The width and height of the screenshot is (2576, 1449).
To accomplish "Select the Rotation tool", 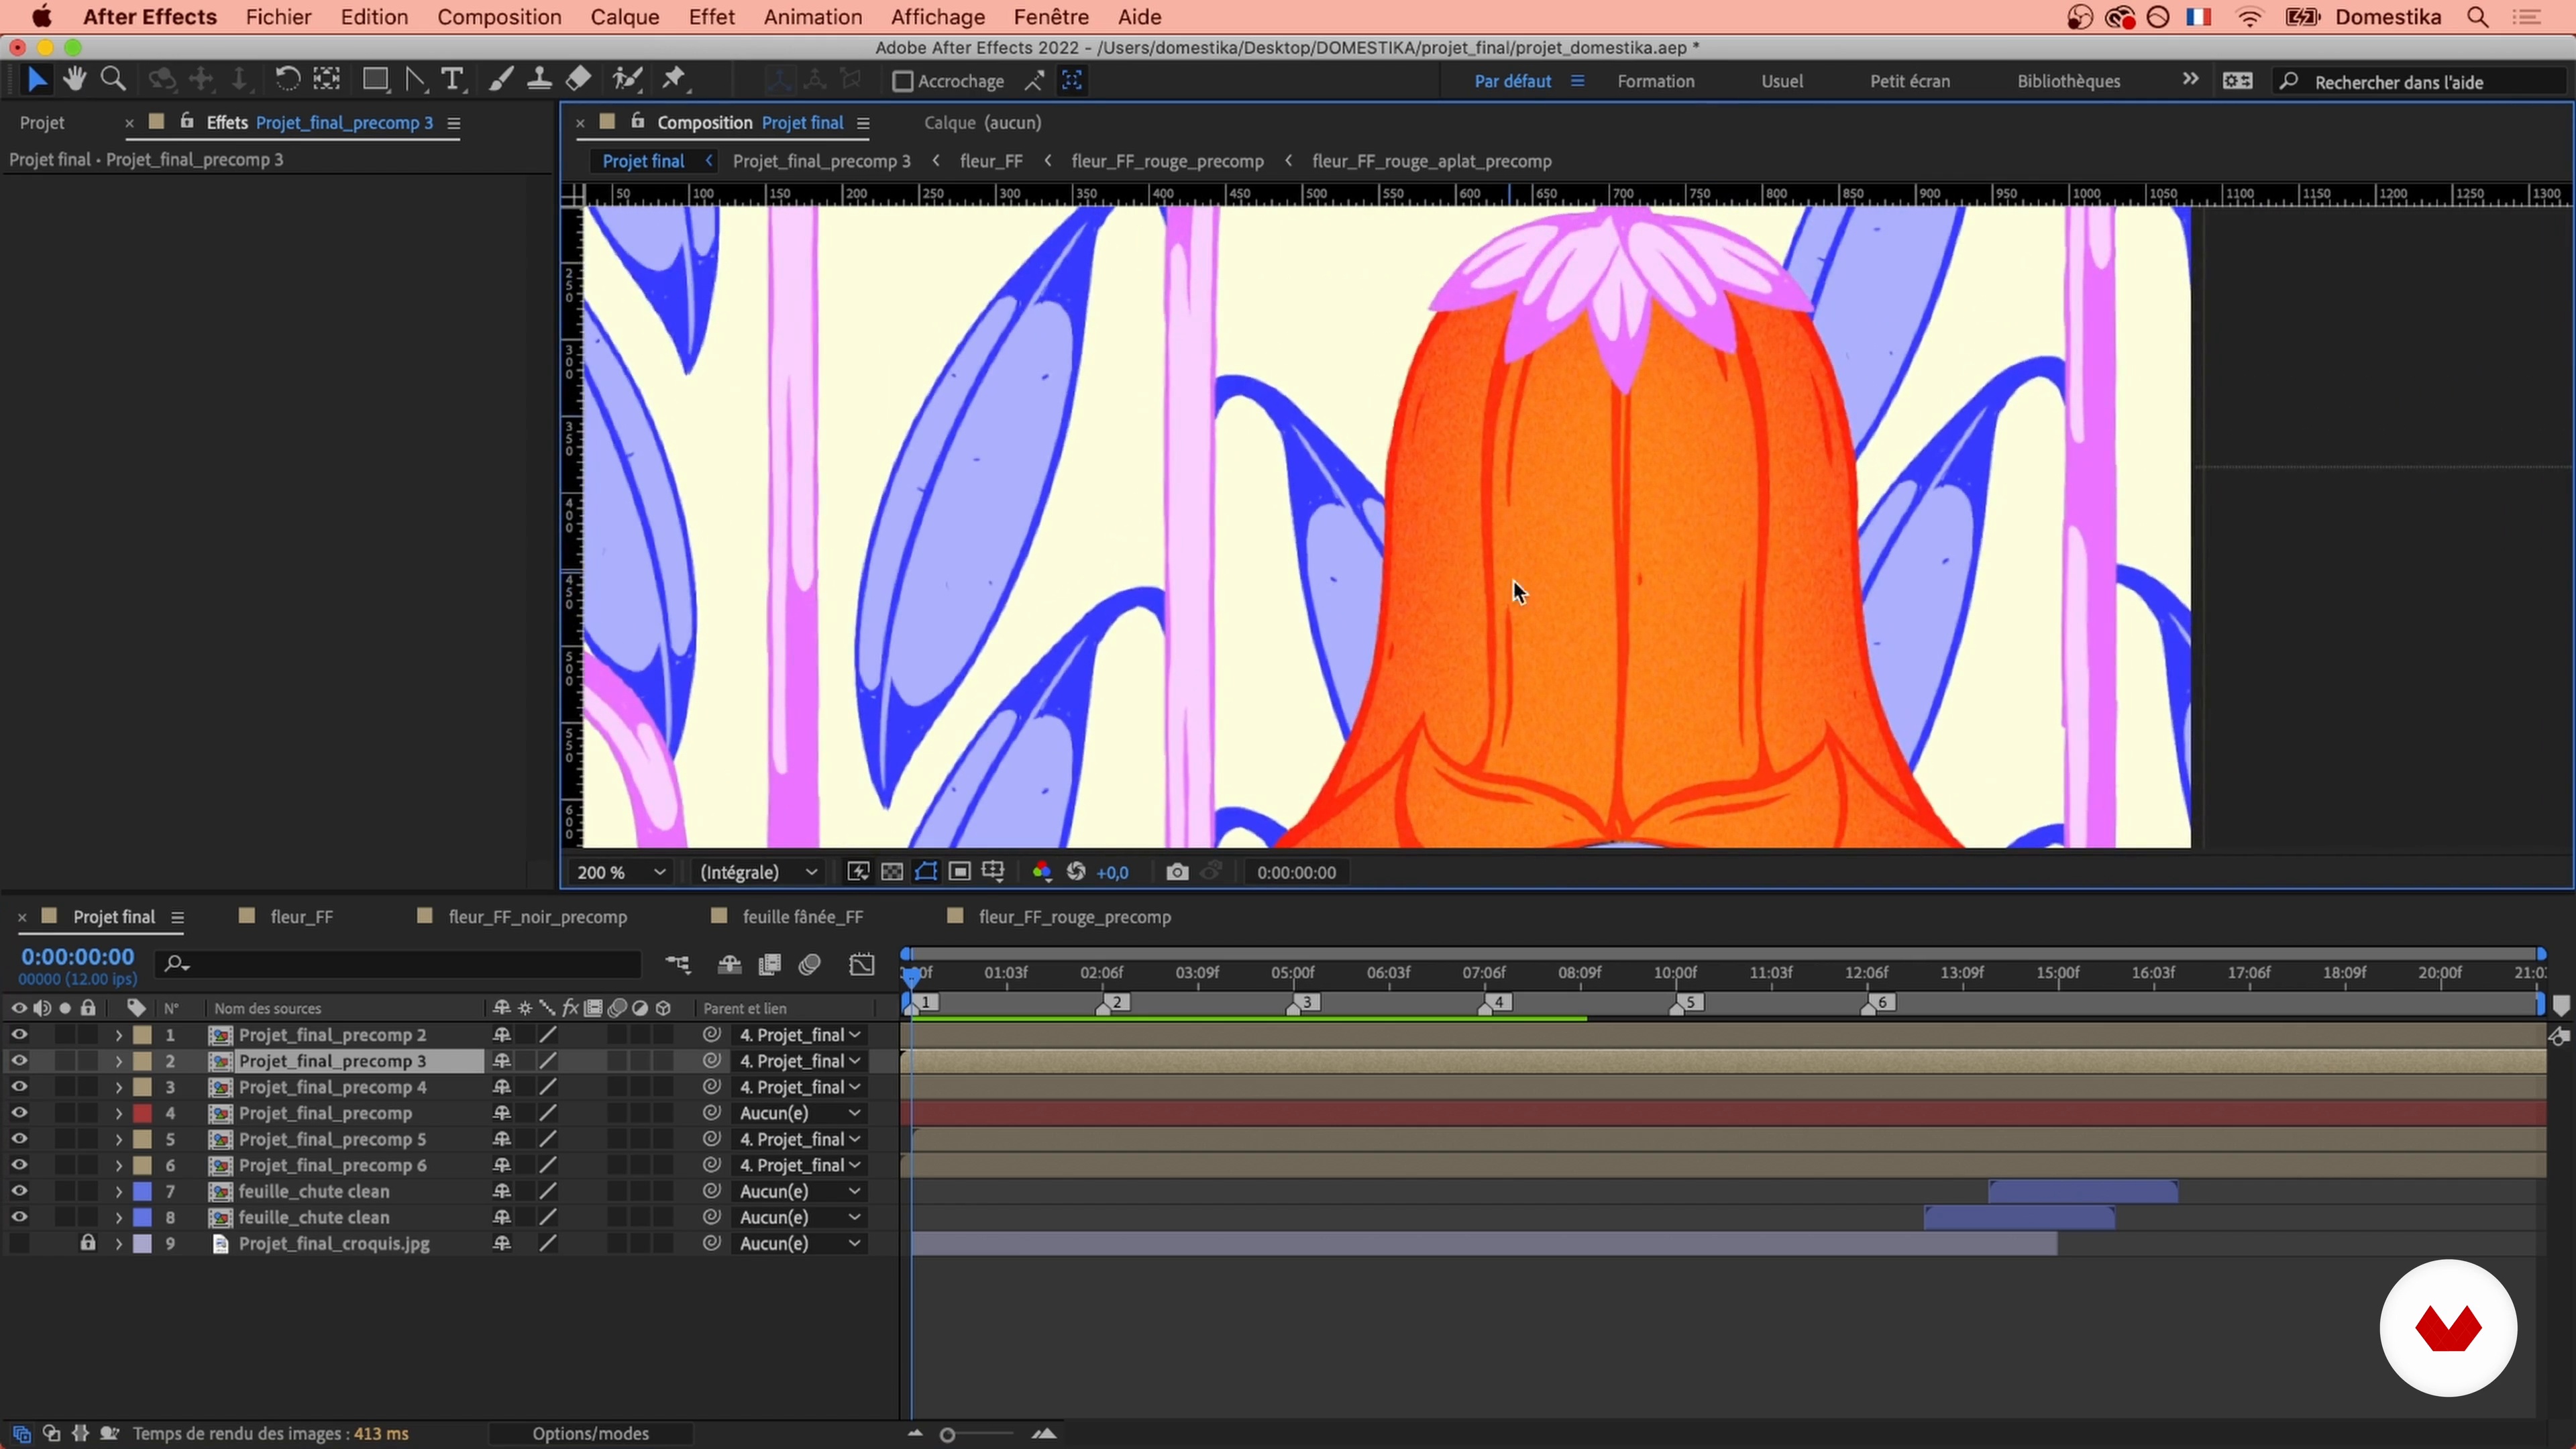I will click(x=287, y=80).
